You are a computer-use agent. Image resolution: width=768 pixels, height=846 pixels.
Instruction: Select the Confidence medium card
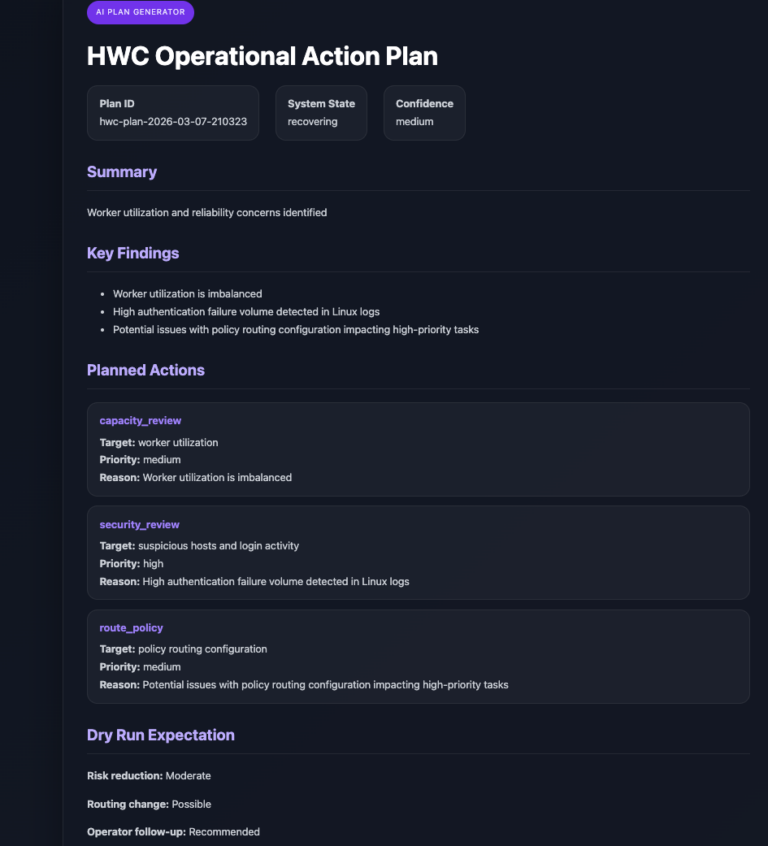coord(424,112)
